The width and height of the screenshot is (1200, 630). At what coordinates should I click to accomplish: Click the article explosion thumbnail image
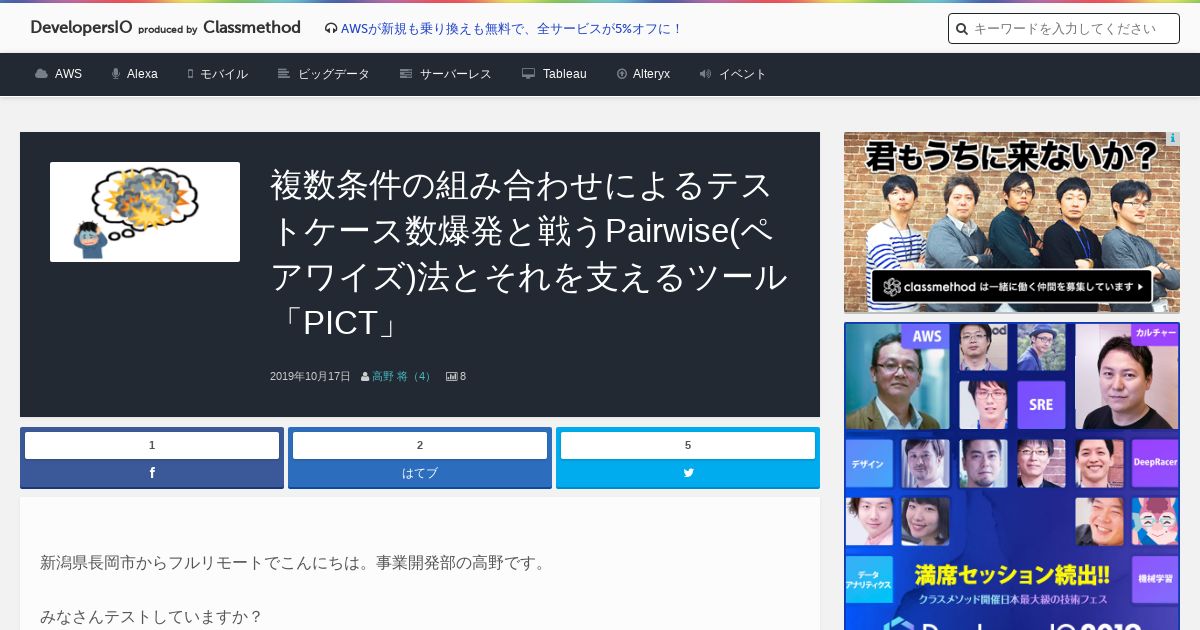[145, 212]
